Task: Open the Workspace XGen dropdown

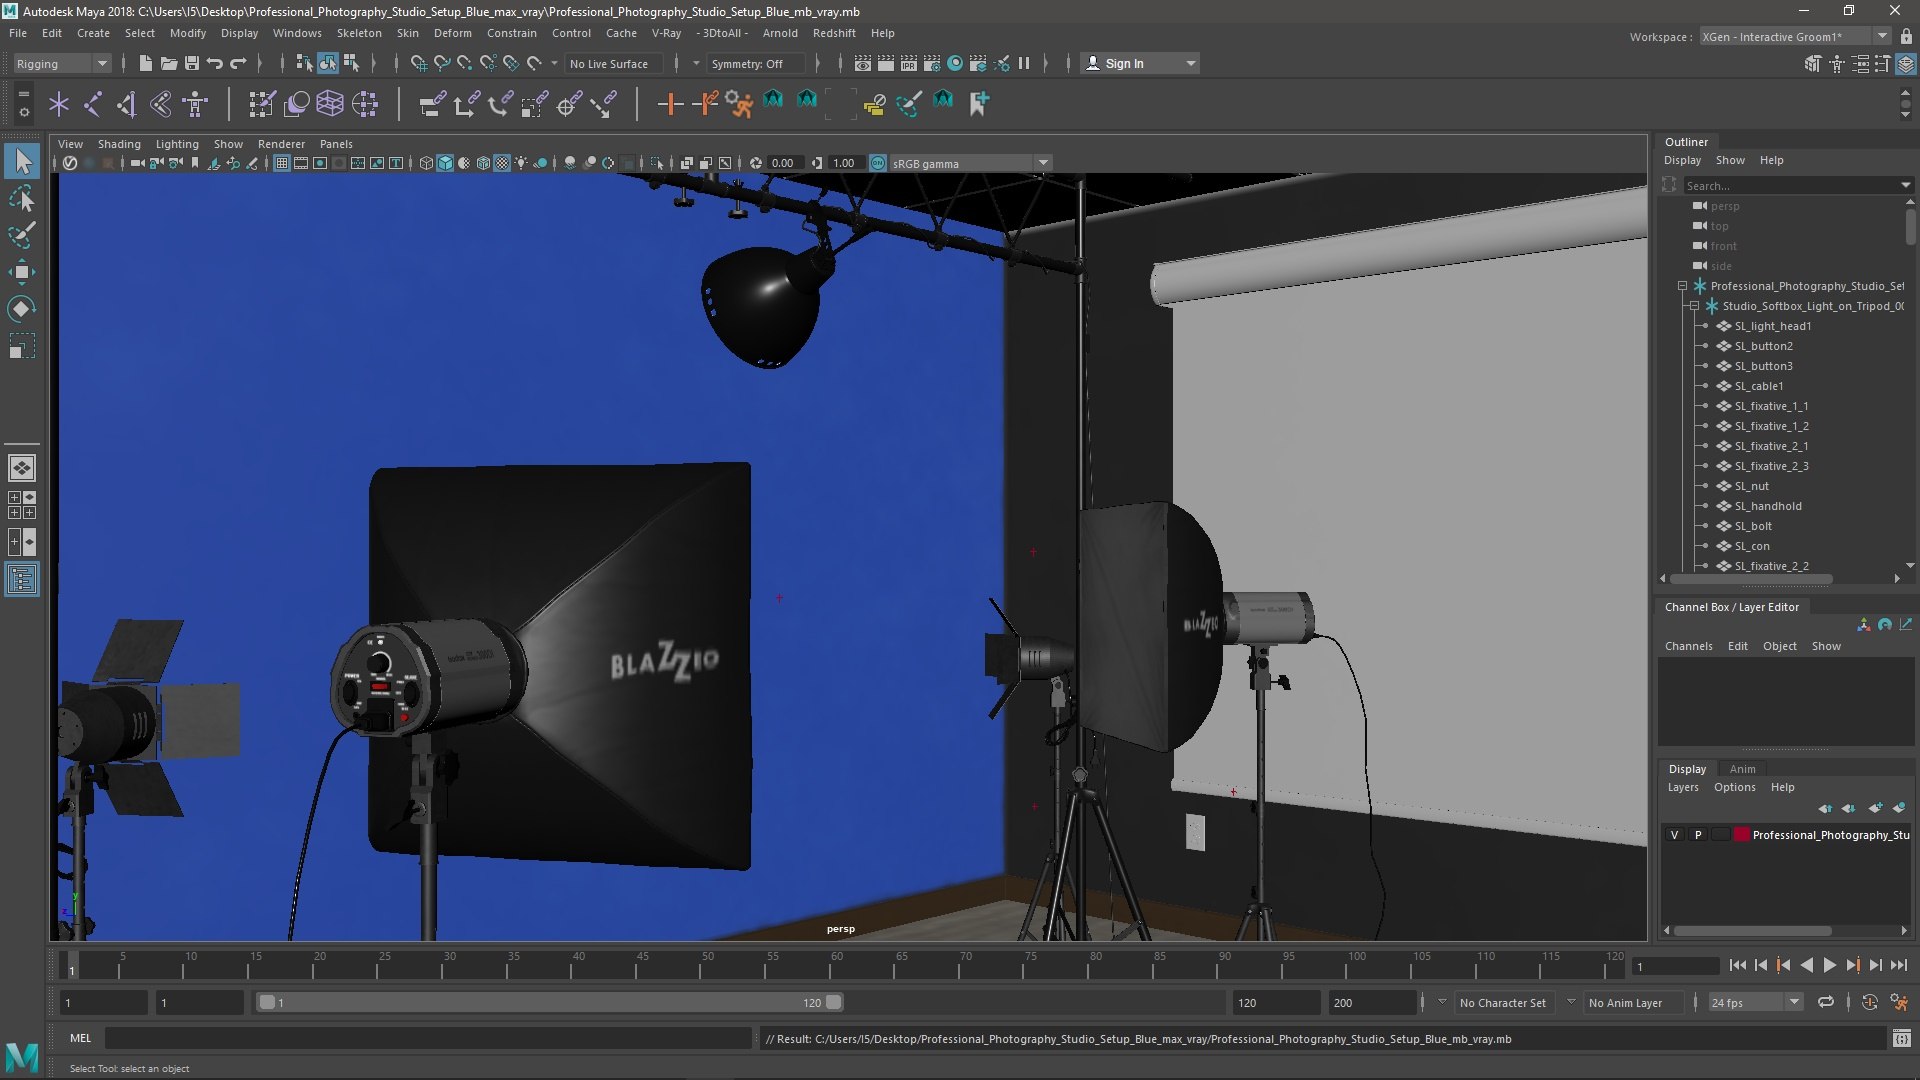Action: [1794, 36]
